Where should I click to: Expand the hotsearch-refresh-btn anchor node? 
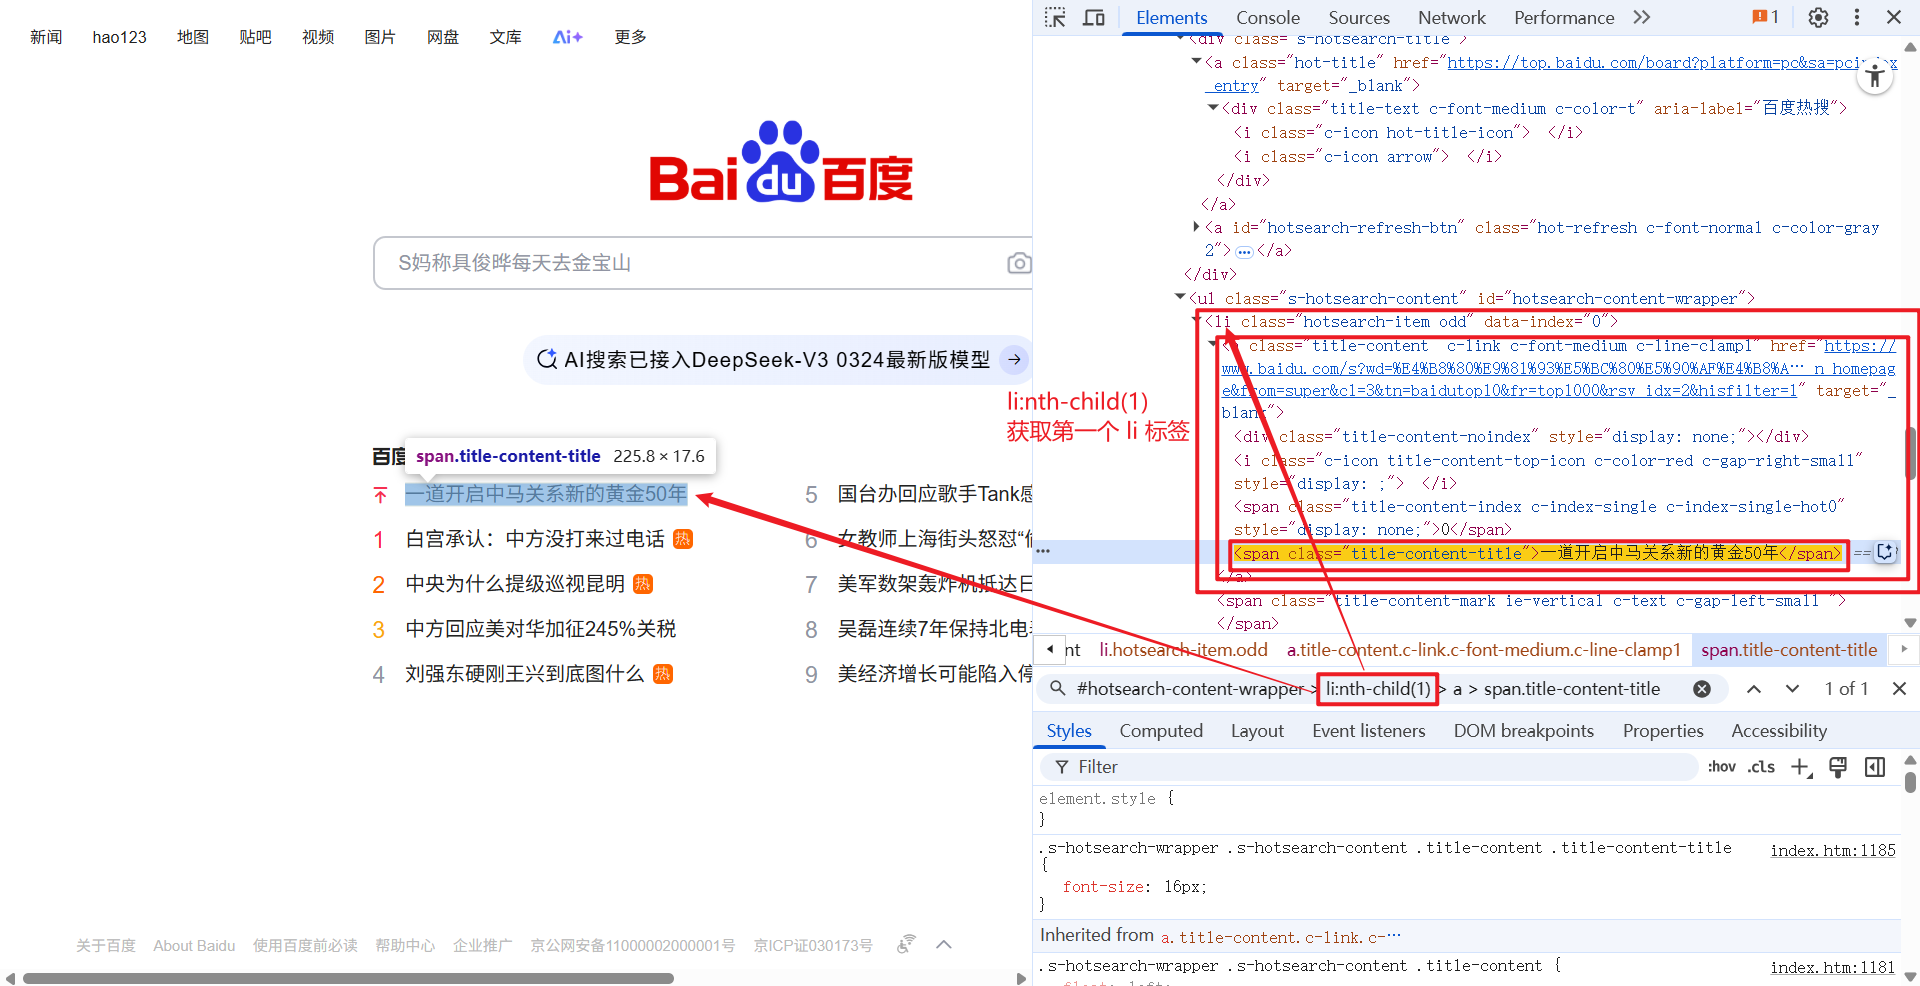pyautogui.click(x=1197, y=227)
